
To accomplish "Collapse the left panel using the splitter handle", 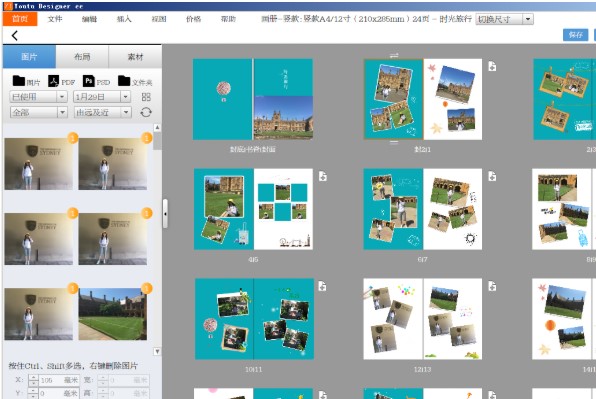I will click(x=165, y=214).
